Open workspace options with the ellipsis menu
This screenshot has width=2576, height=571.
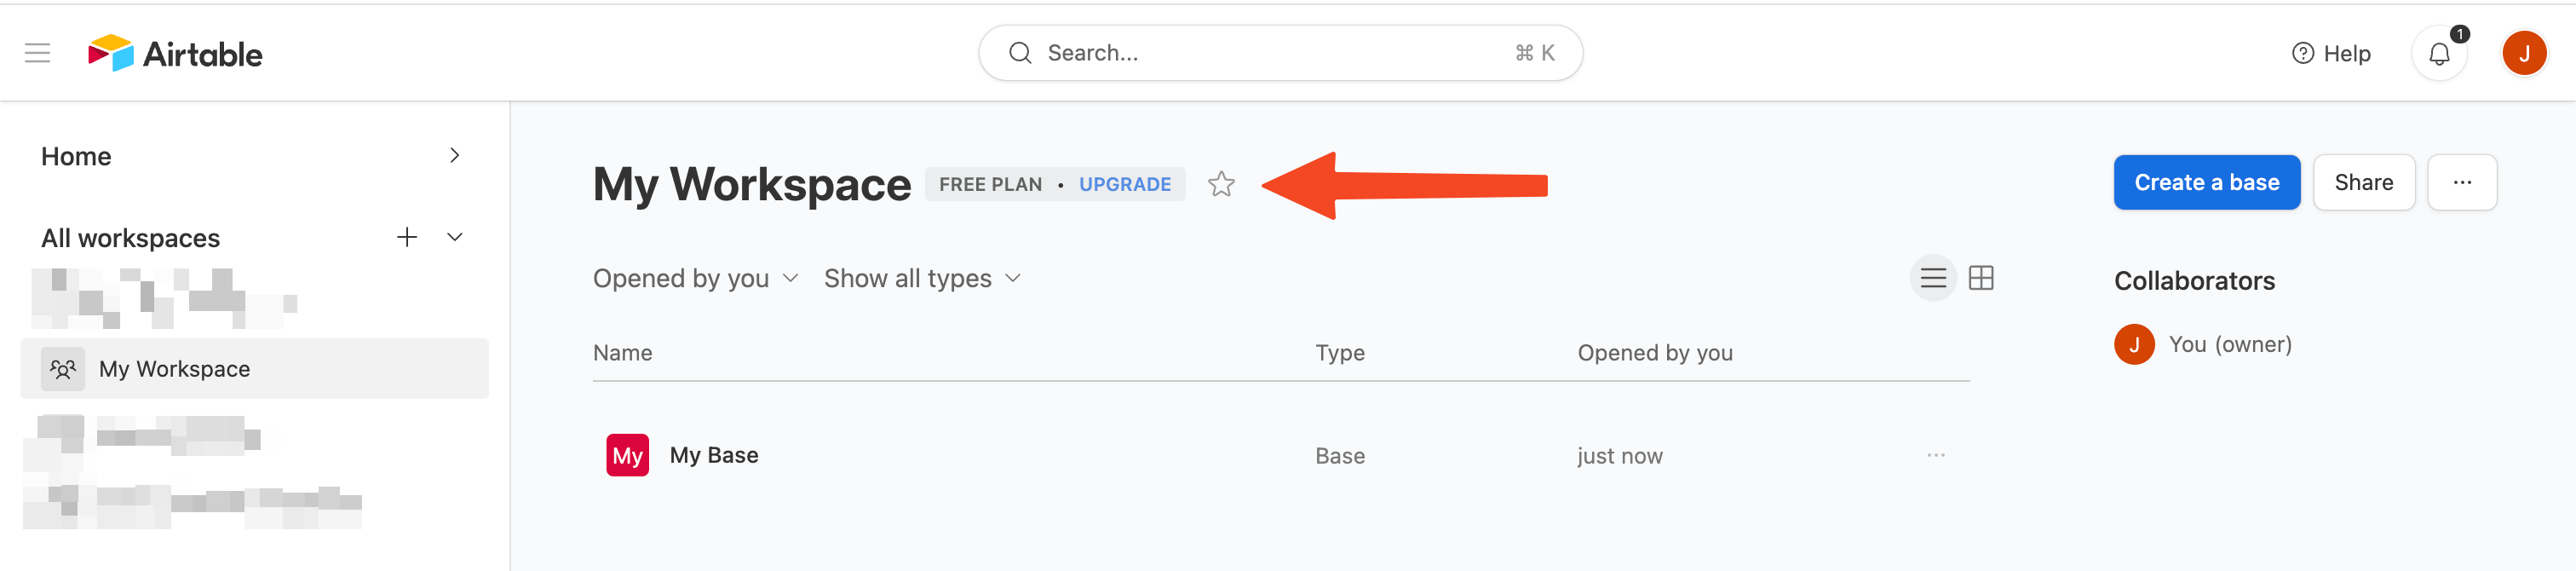(x=2462, y=182)
